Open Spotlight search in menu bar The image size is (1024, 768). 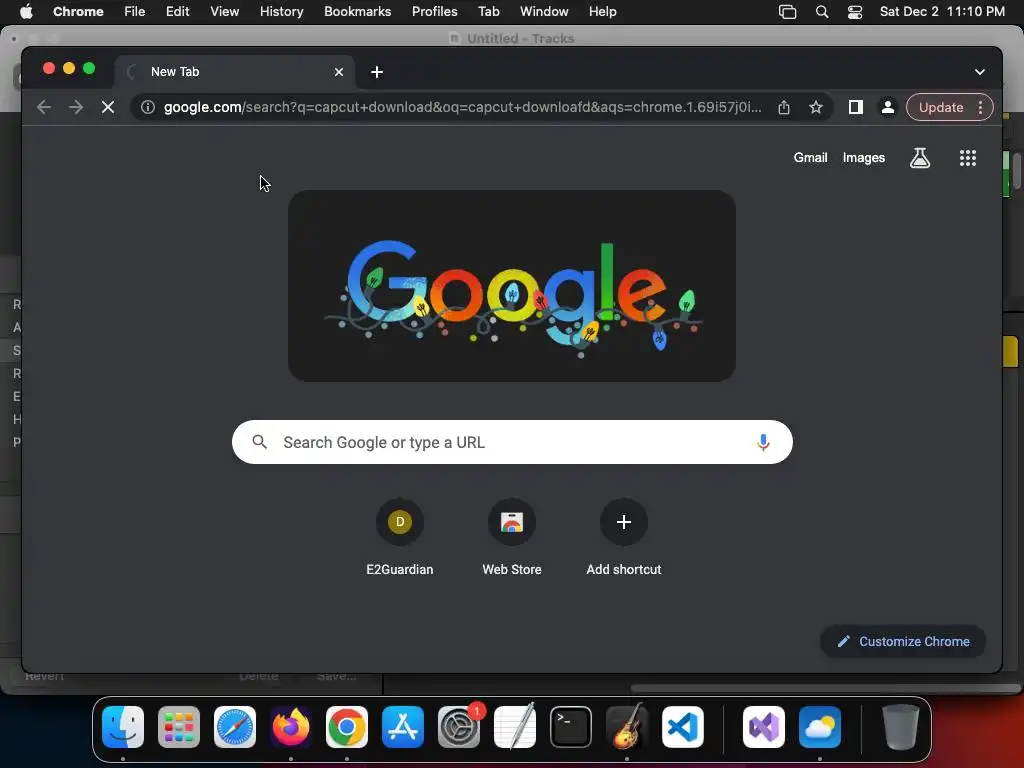pyautogui.click(x=822, y=12)
